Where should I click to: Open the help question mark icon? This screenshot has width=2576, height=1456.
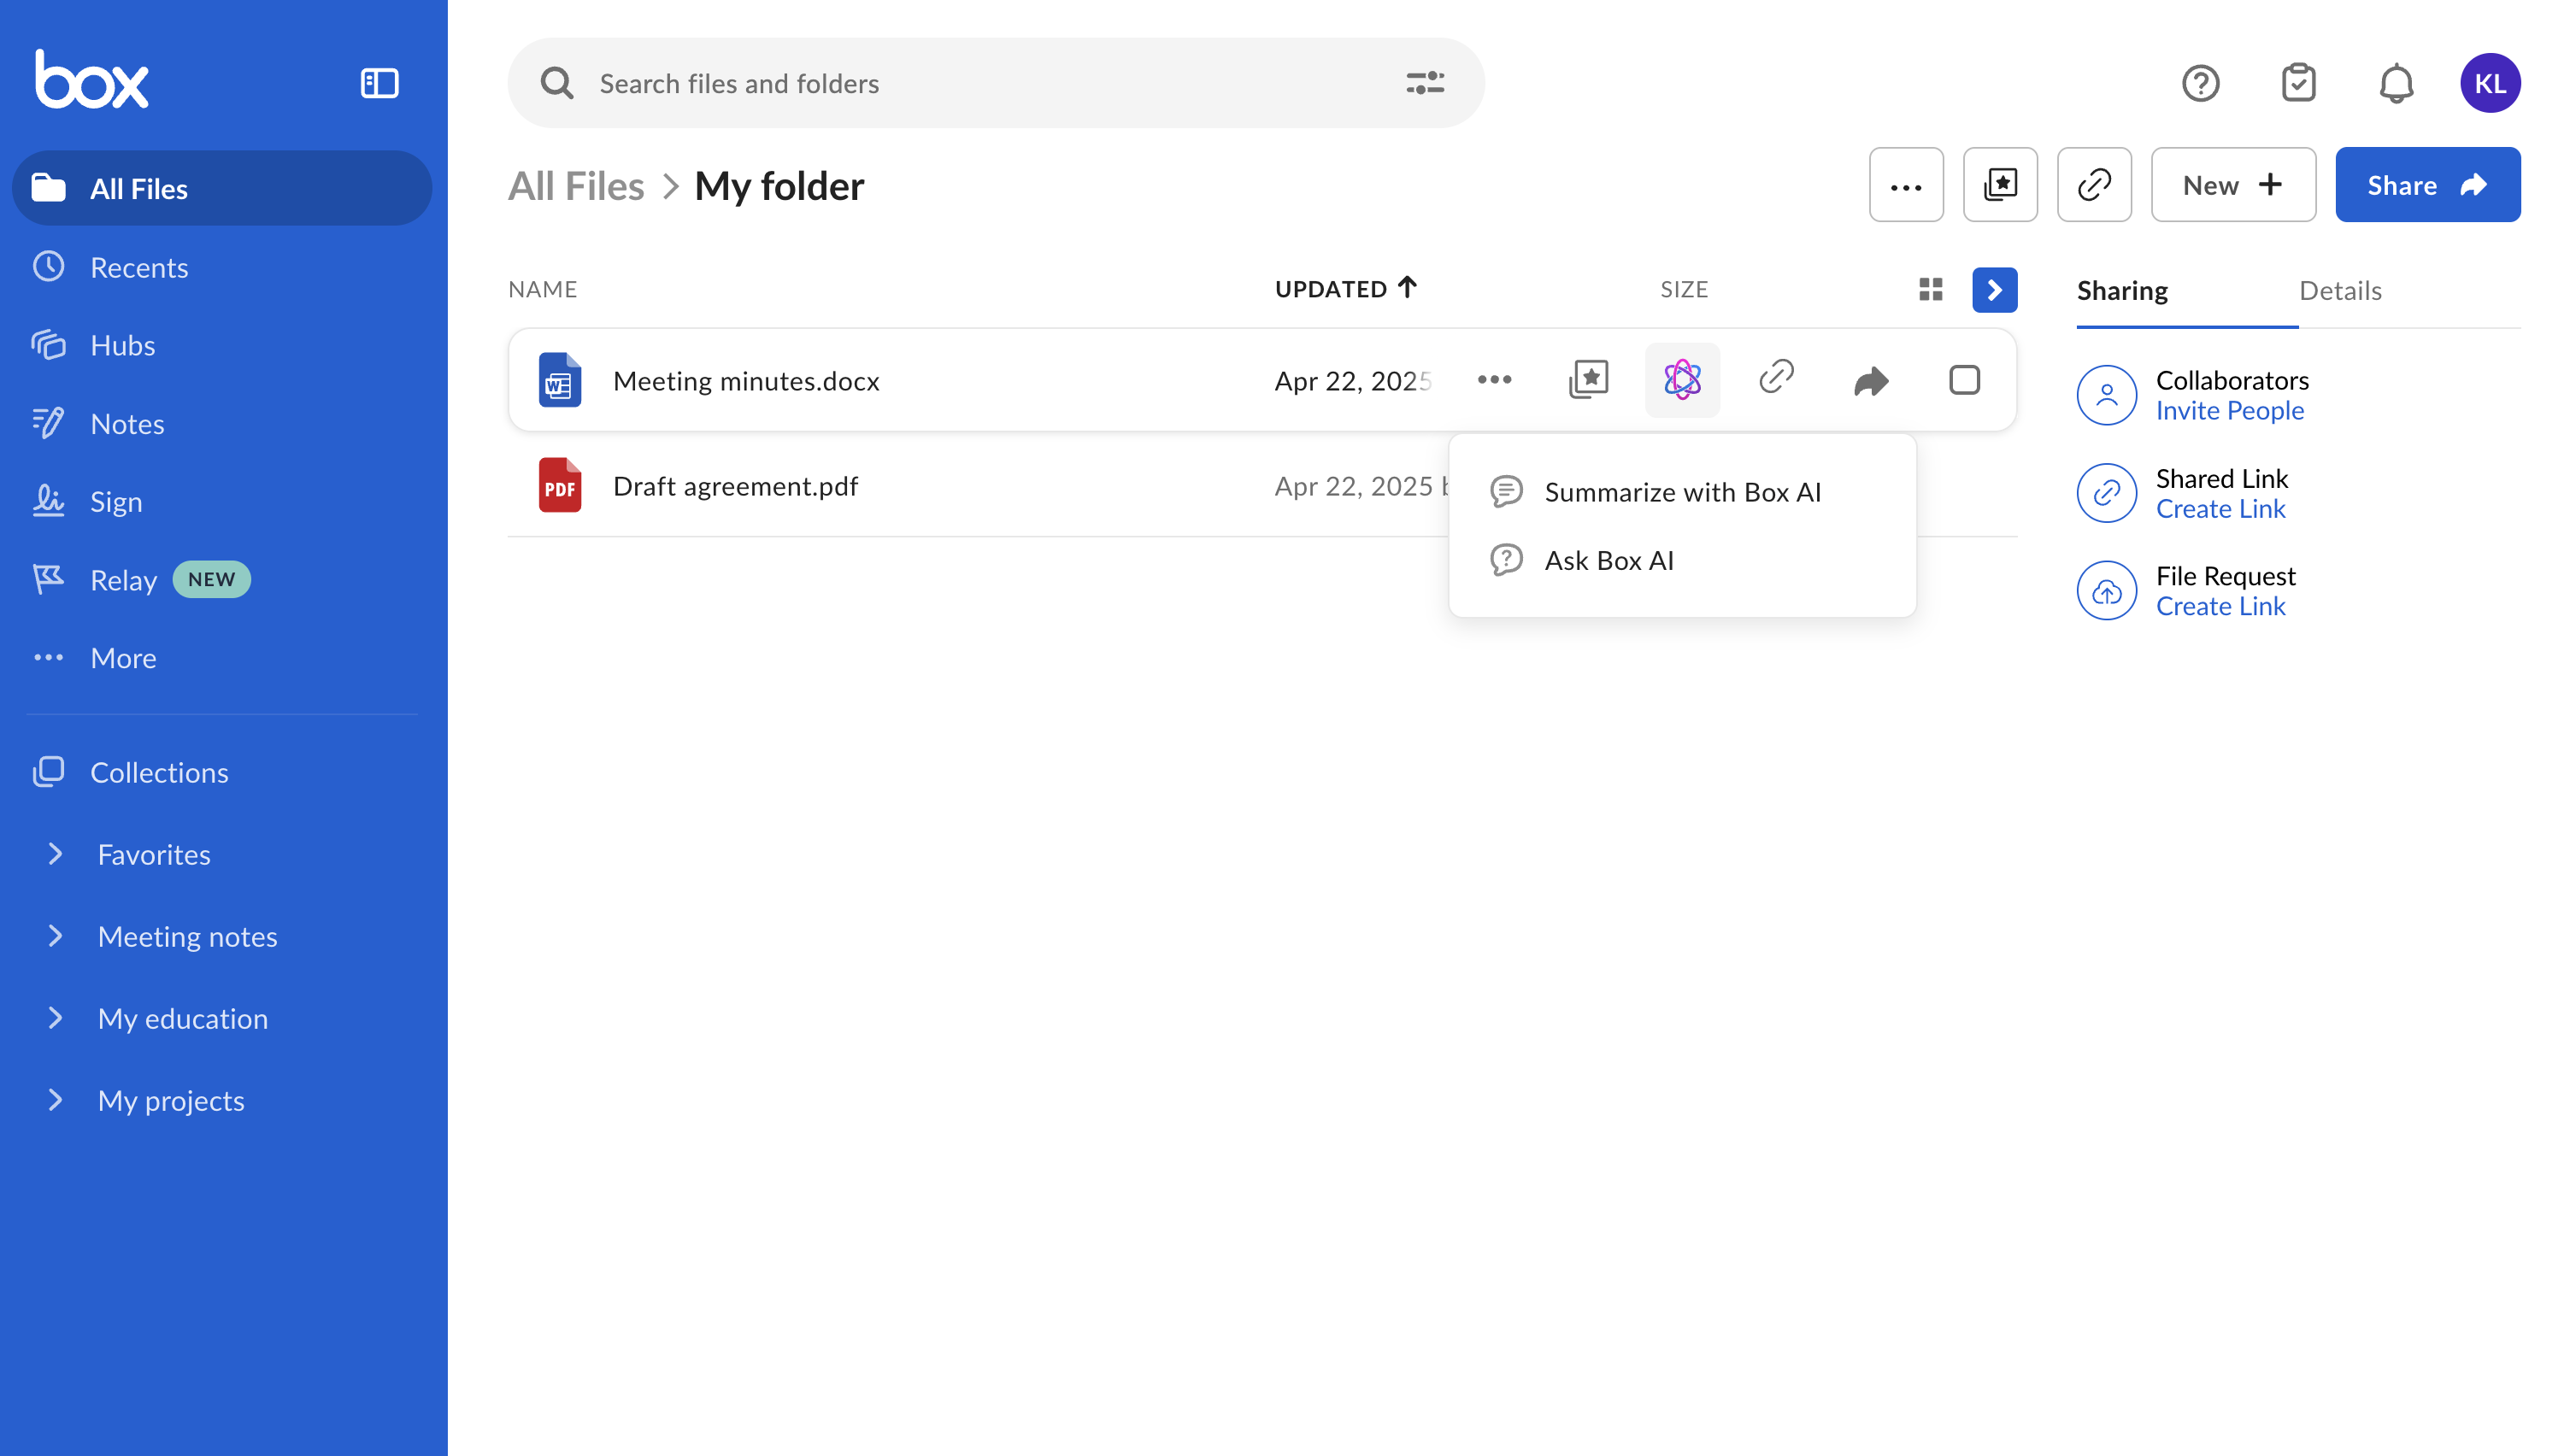(x=2200, y=83)
